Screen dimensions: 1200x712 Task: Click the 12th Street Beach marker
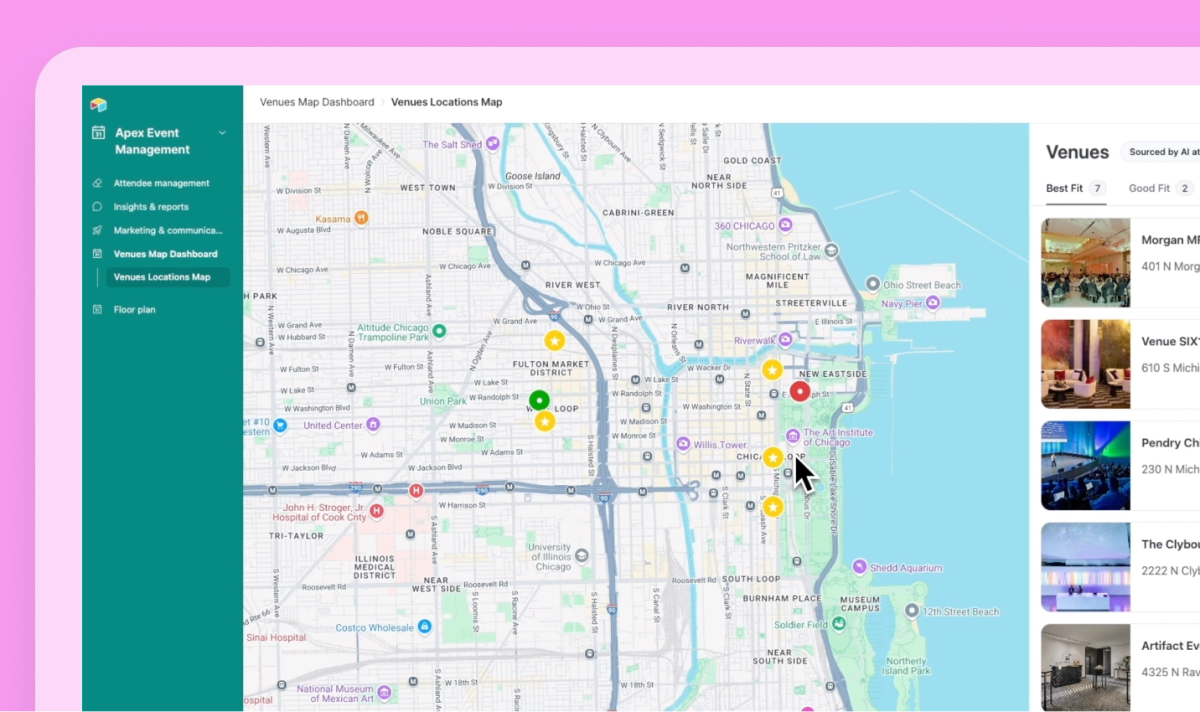911,610
